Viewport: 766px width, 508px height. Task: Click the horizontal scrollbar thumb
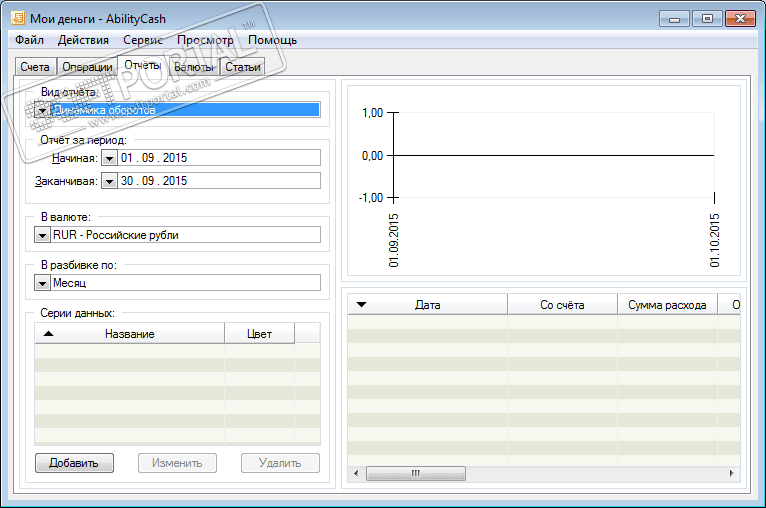click(416, 473)
